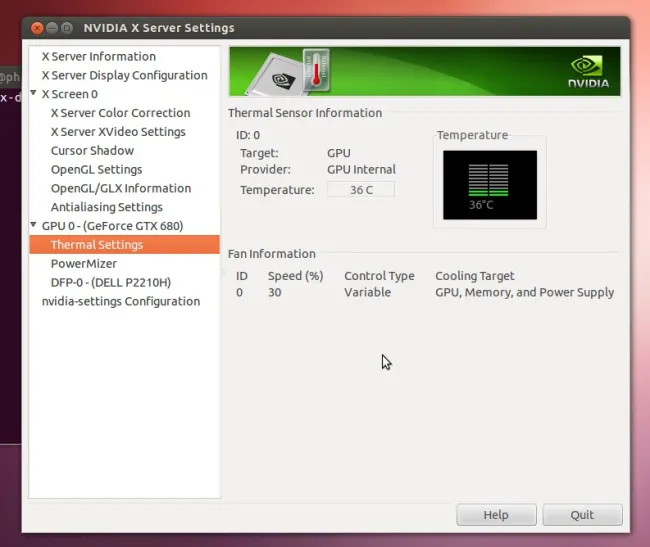Select GPU 0 - (GeForce GTX 680) entry
The height and width of the screenshot is (547, 650).
(x=112, y=226)
